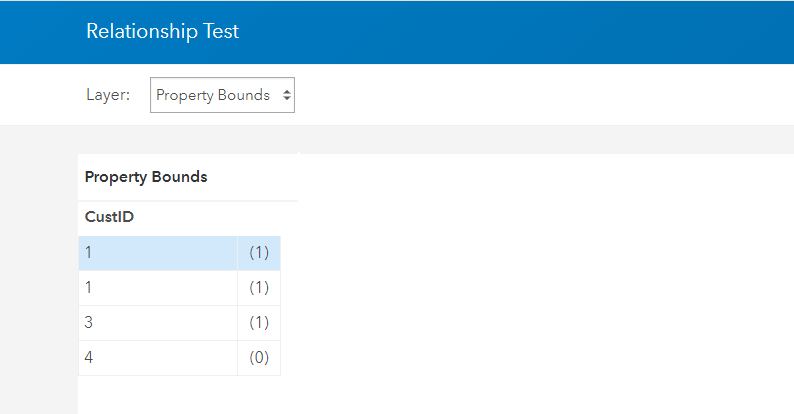
Task: Click the (1) count in highlighted row
Action: (x=259, y=253)
